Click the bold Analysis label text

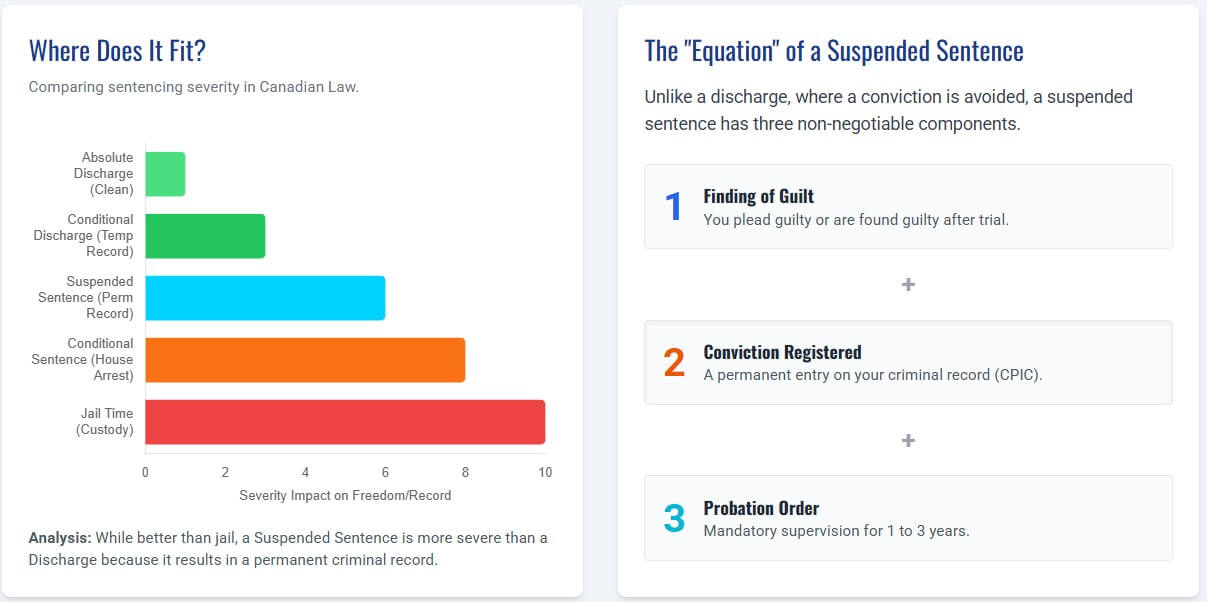pyautogui.click(x=60, y=538)
